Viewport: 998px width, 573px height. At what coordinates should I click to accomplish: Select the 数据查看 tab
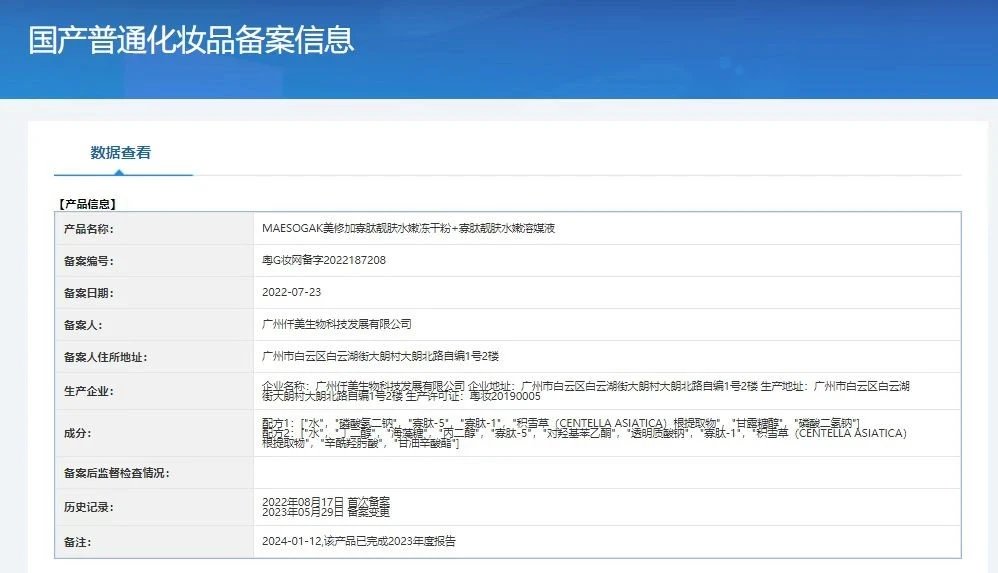(x=120, y=153)
